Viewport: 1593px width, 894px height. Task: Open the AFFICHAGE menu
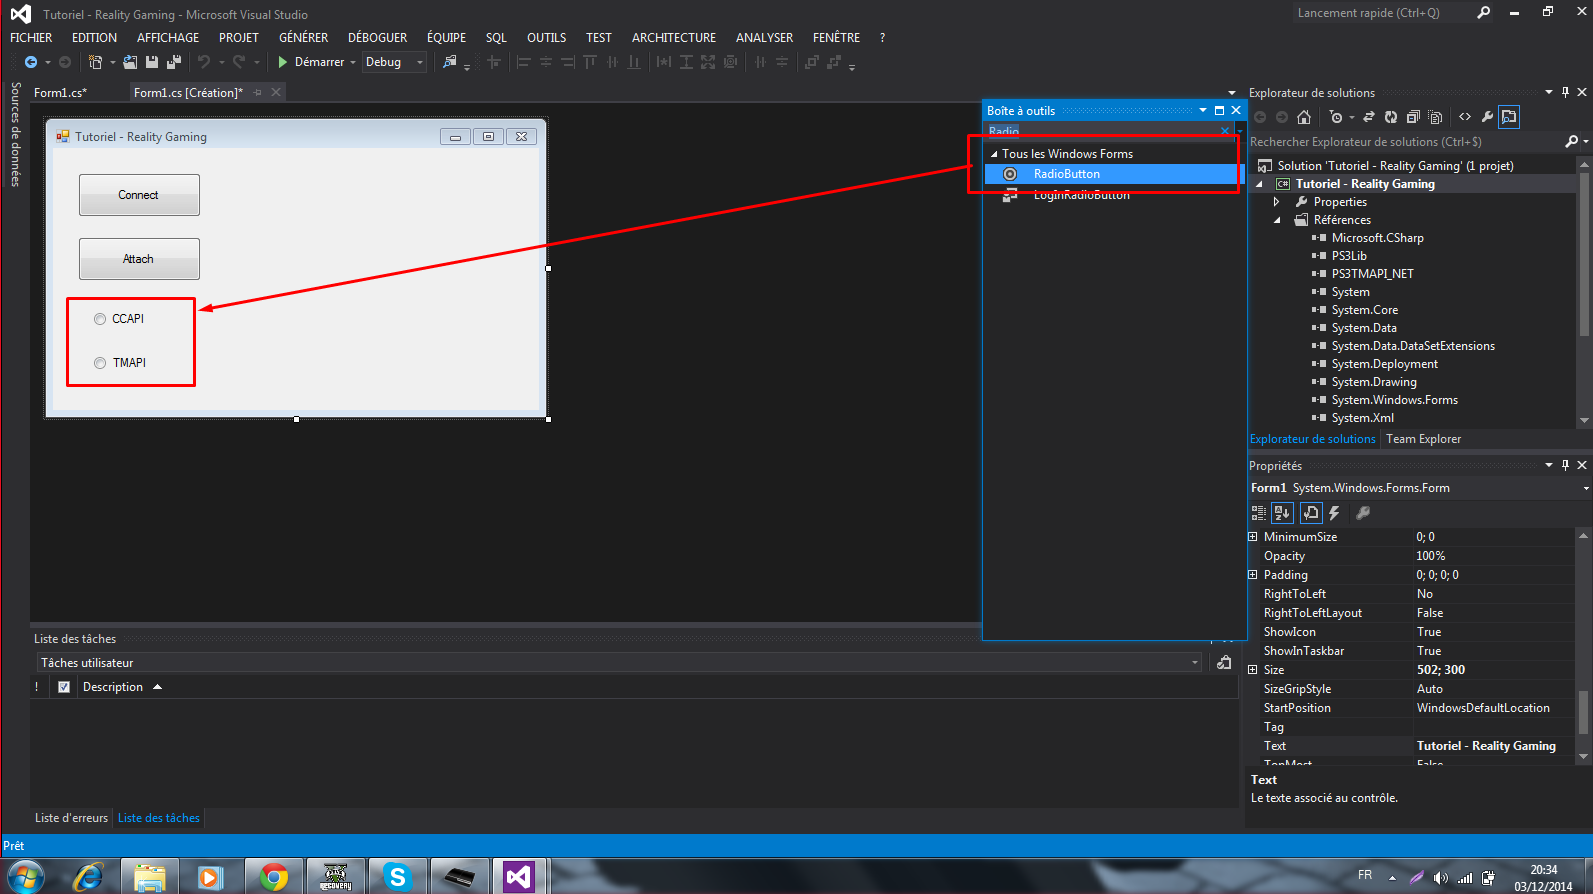[168, 38]
